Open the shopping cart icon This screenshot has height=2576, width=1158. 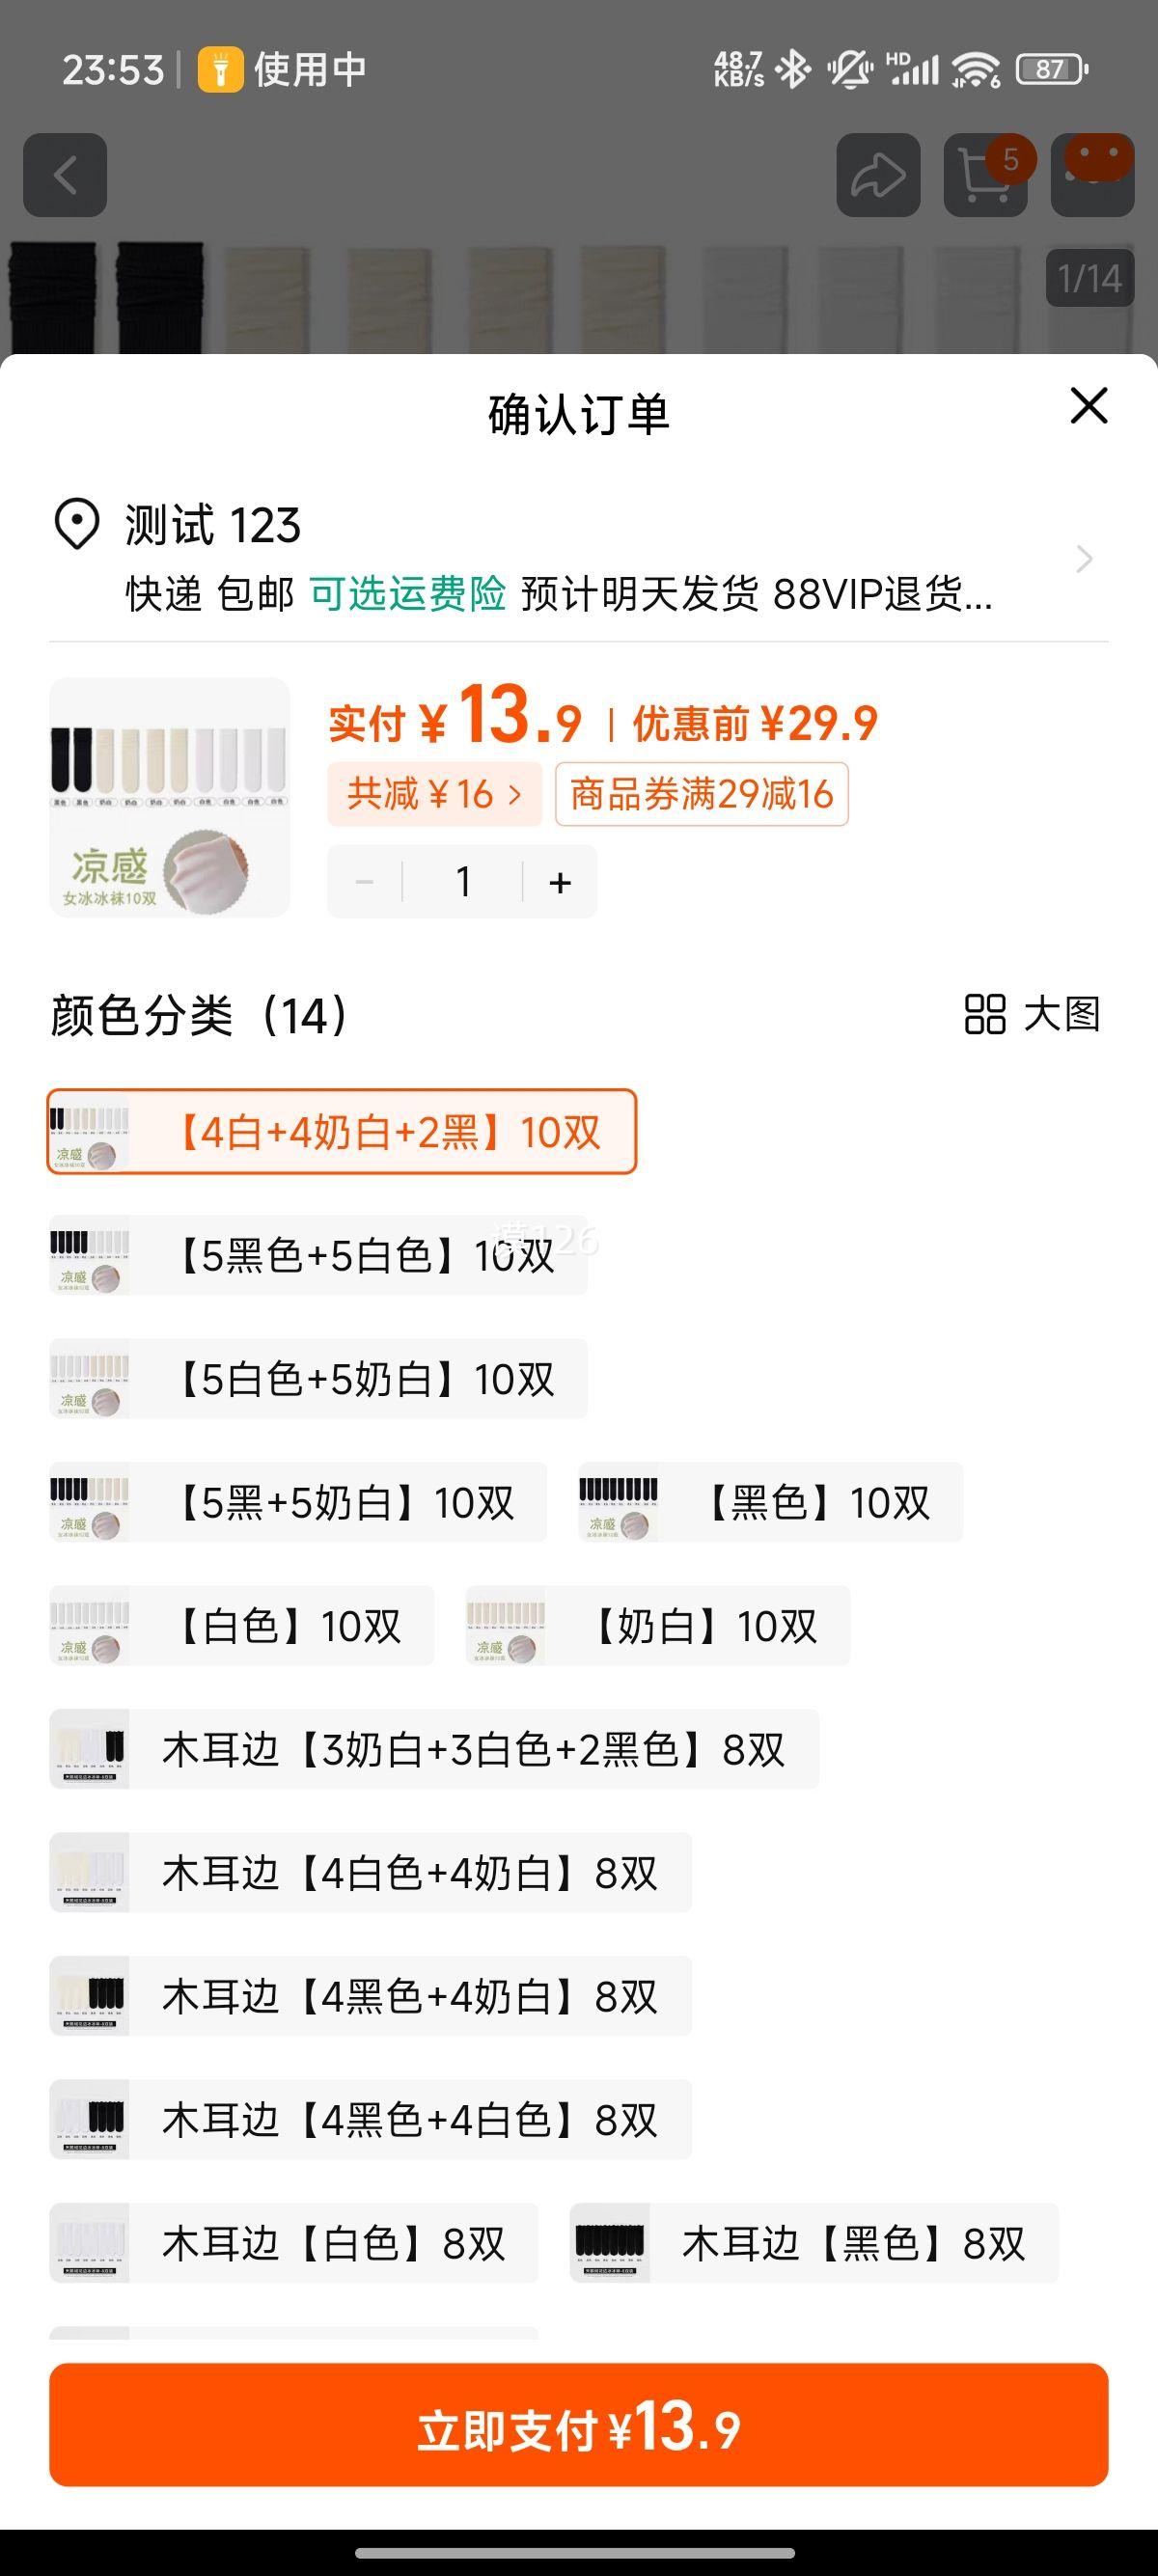(985, 175)
